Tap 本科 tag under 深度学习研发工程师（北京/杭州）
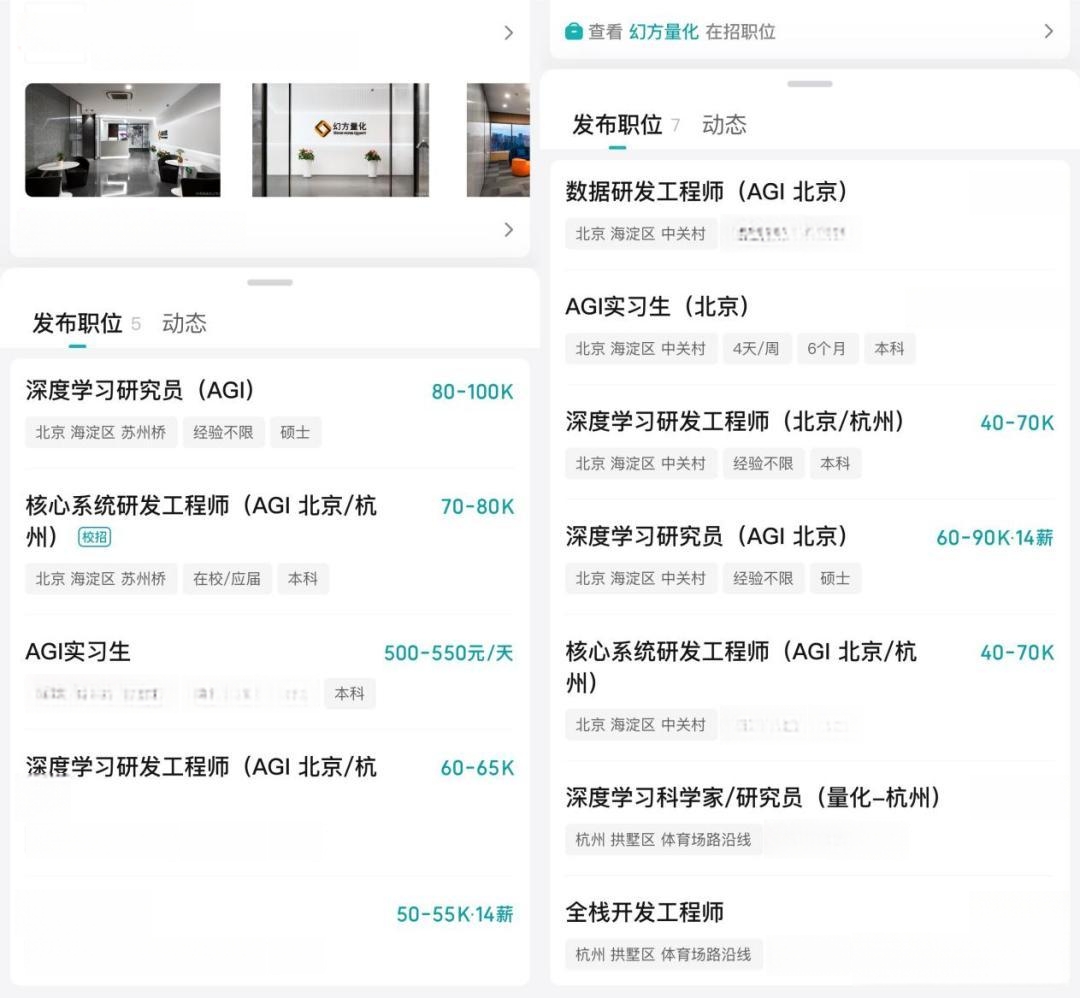Viewport: 1080px width, 998px height. 835,464
